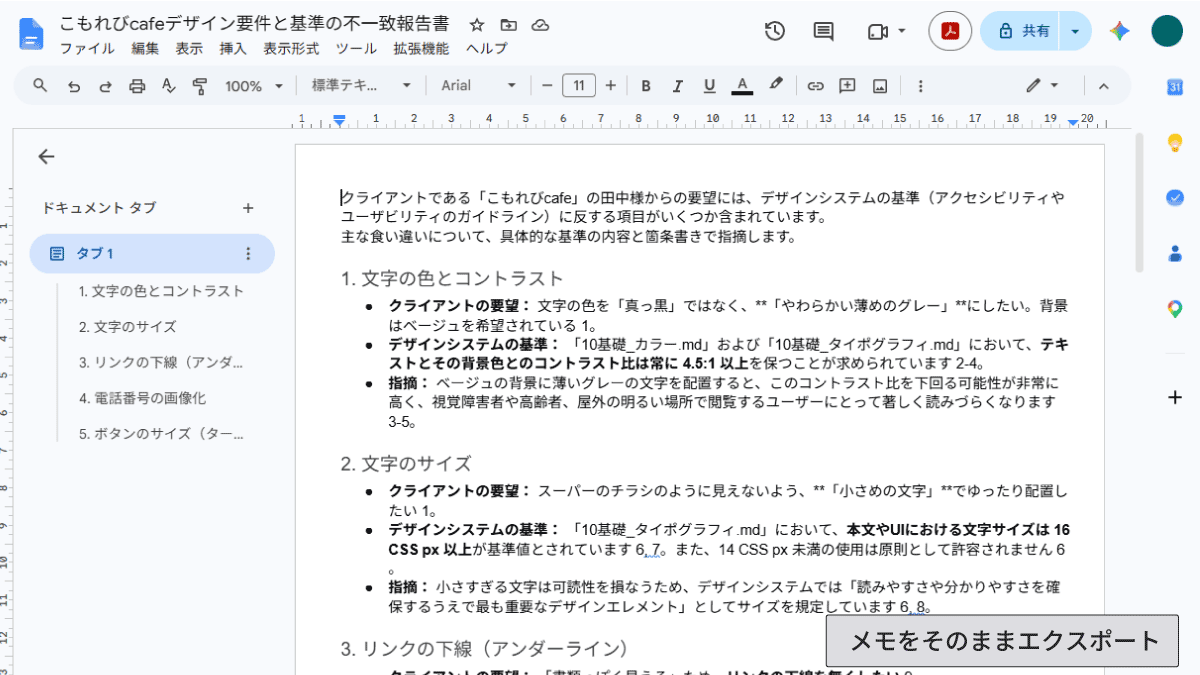Open Gemini sparkle assistant

coord(1119,31)
